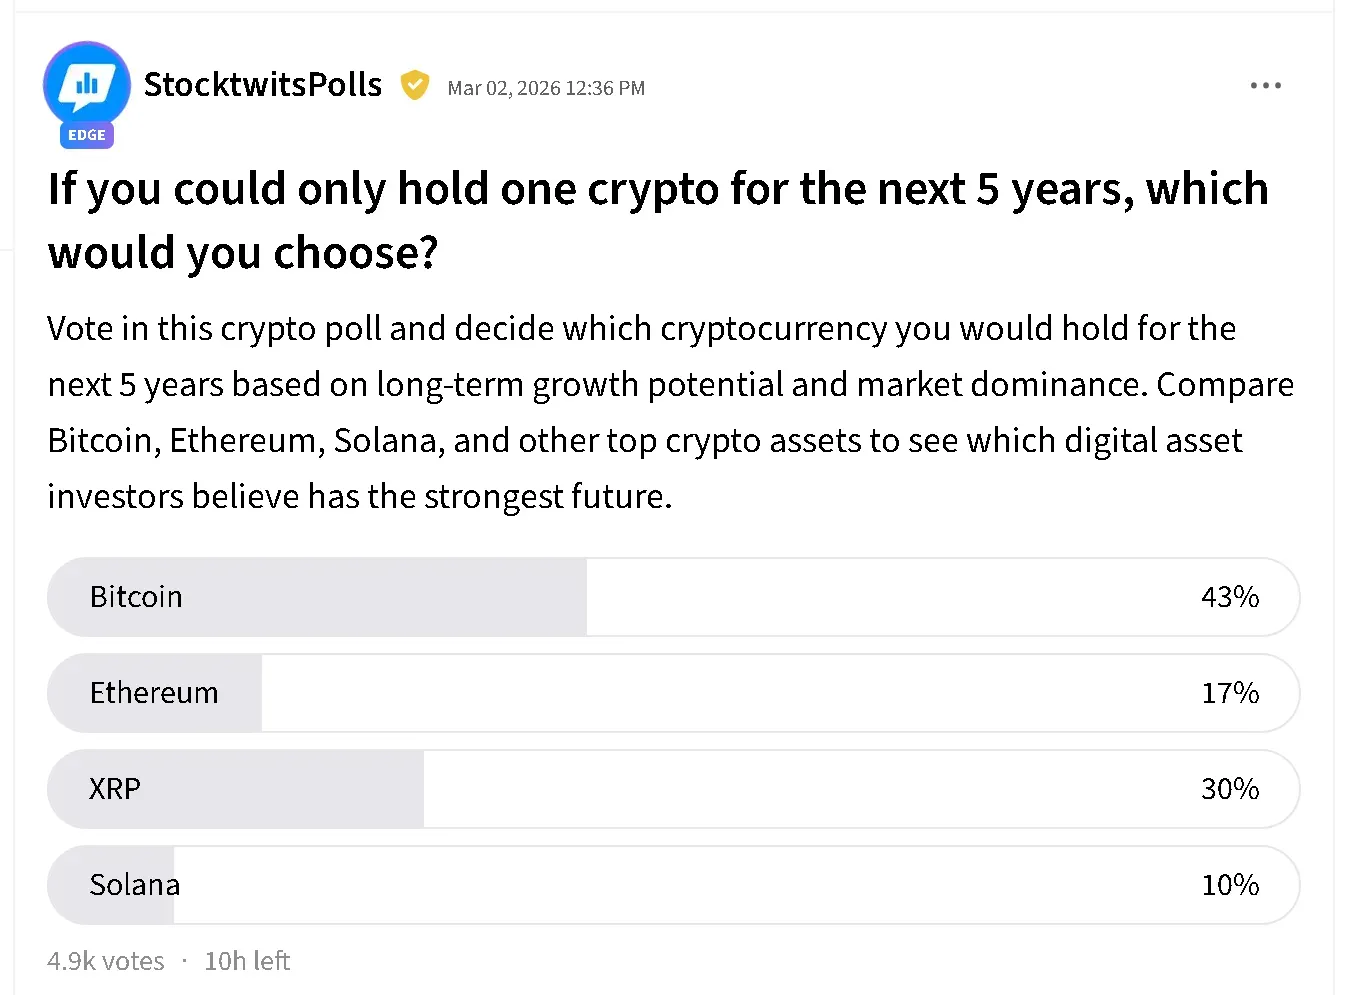Click the EDGE badge under the avatar
The width and height of the screenshot is (1348, 995).
point(87,135)
